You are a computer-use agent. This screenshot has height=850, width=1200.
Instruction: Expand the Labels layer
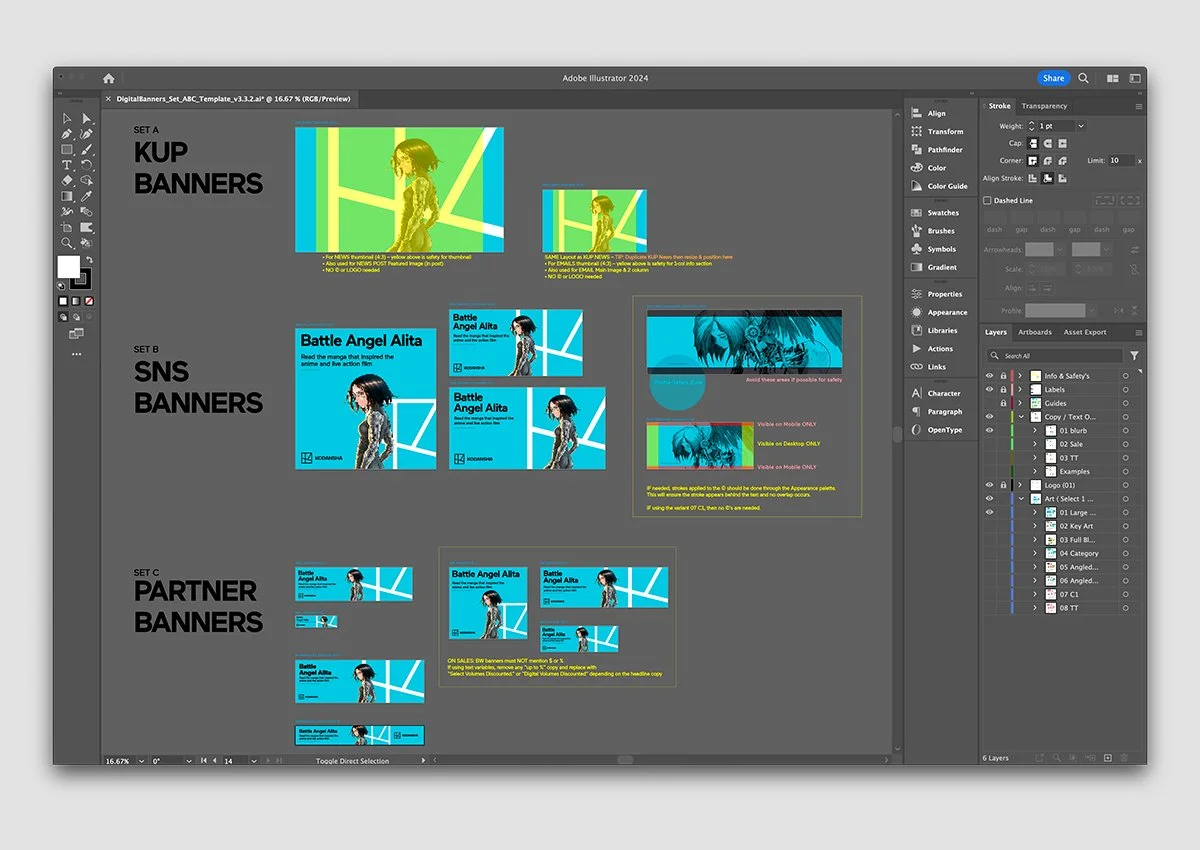point(1021,389)
